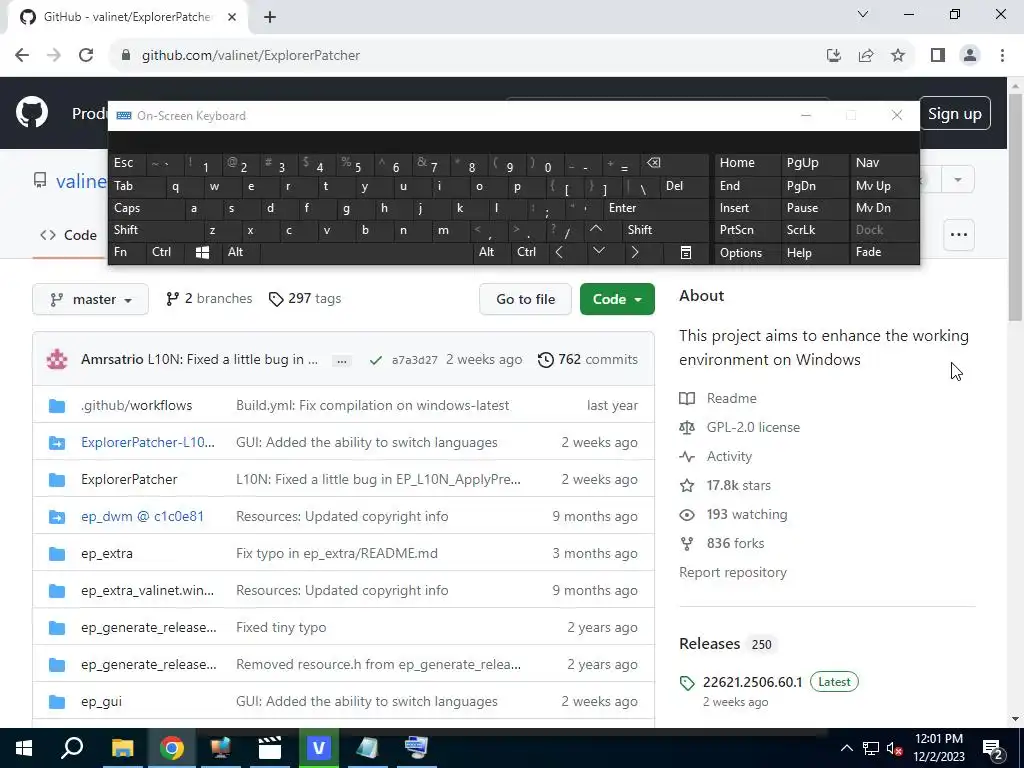
Task: Bookmark this page with the star icon
Action: [898, 55]
